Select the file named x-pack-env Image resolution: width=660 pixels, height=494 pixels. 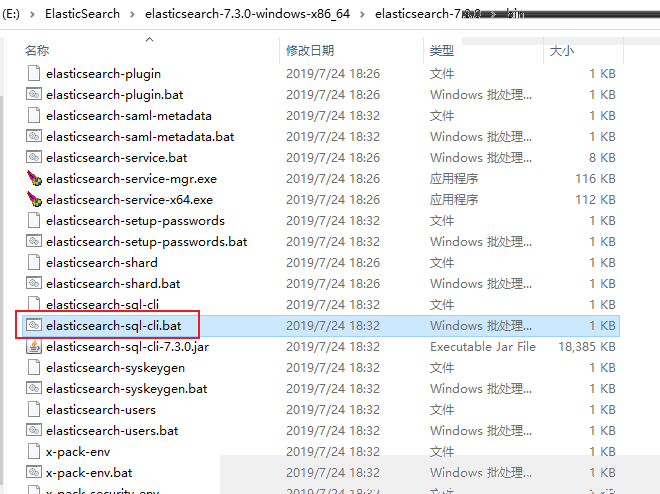(78, 452)
